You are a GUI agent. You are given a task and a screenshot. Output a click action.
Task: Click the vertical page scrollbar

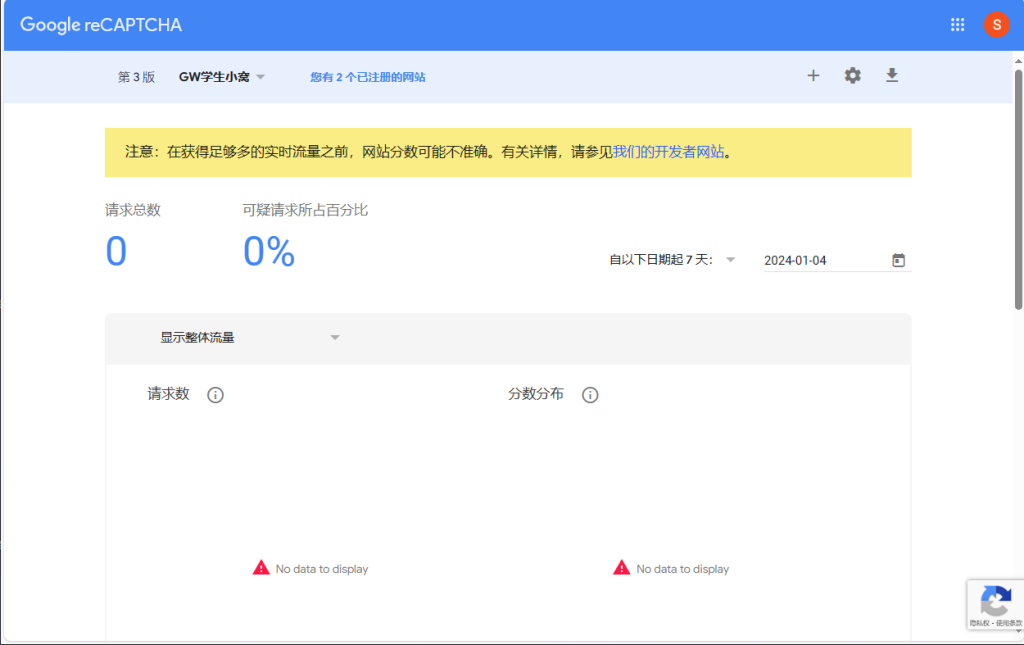(x=1018, y=189)
